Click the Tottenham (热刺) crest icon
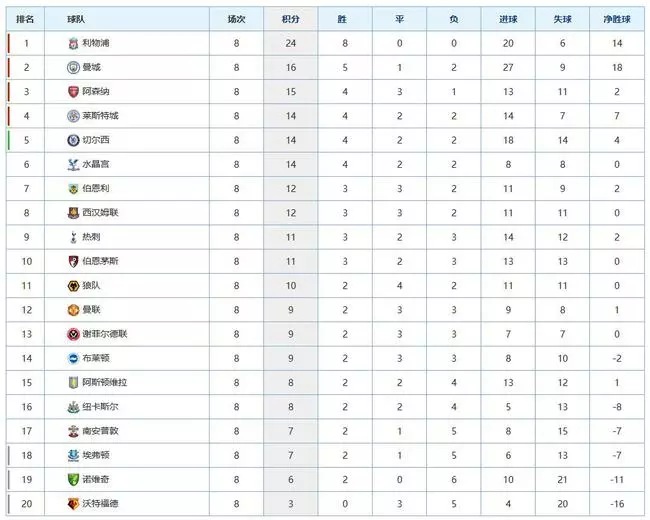Screen dimensions: 650x520 pyautogui.click(x=73, y=237)
